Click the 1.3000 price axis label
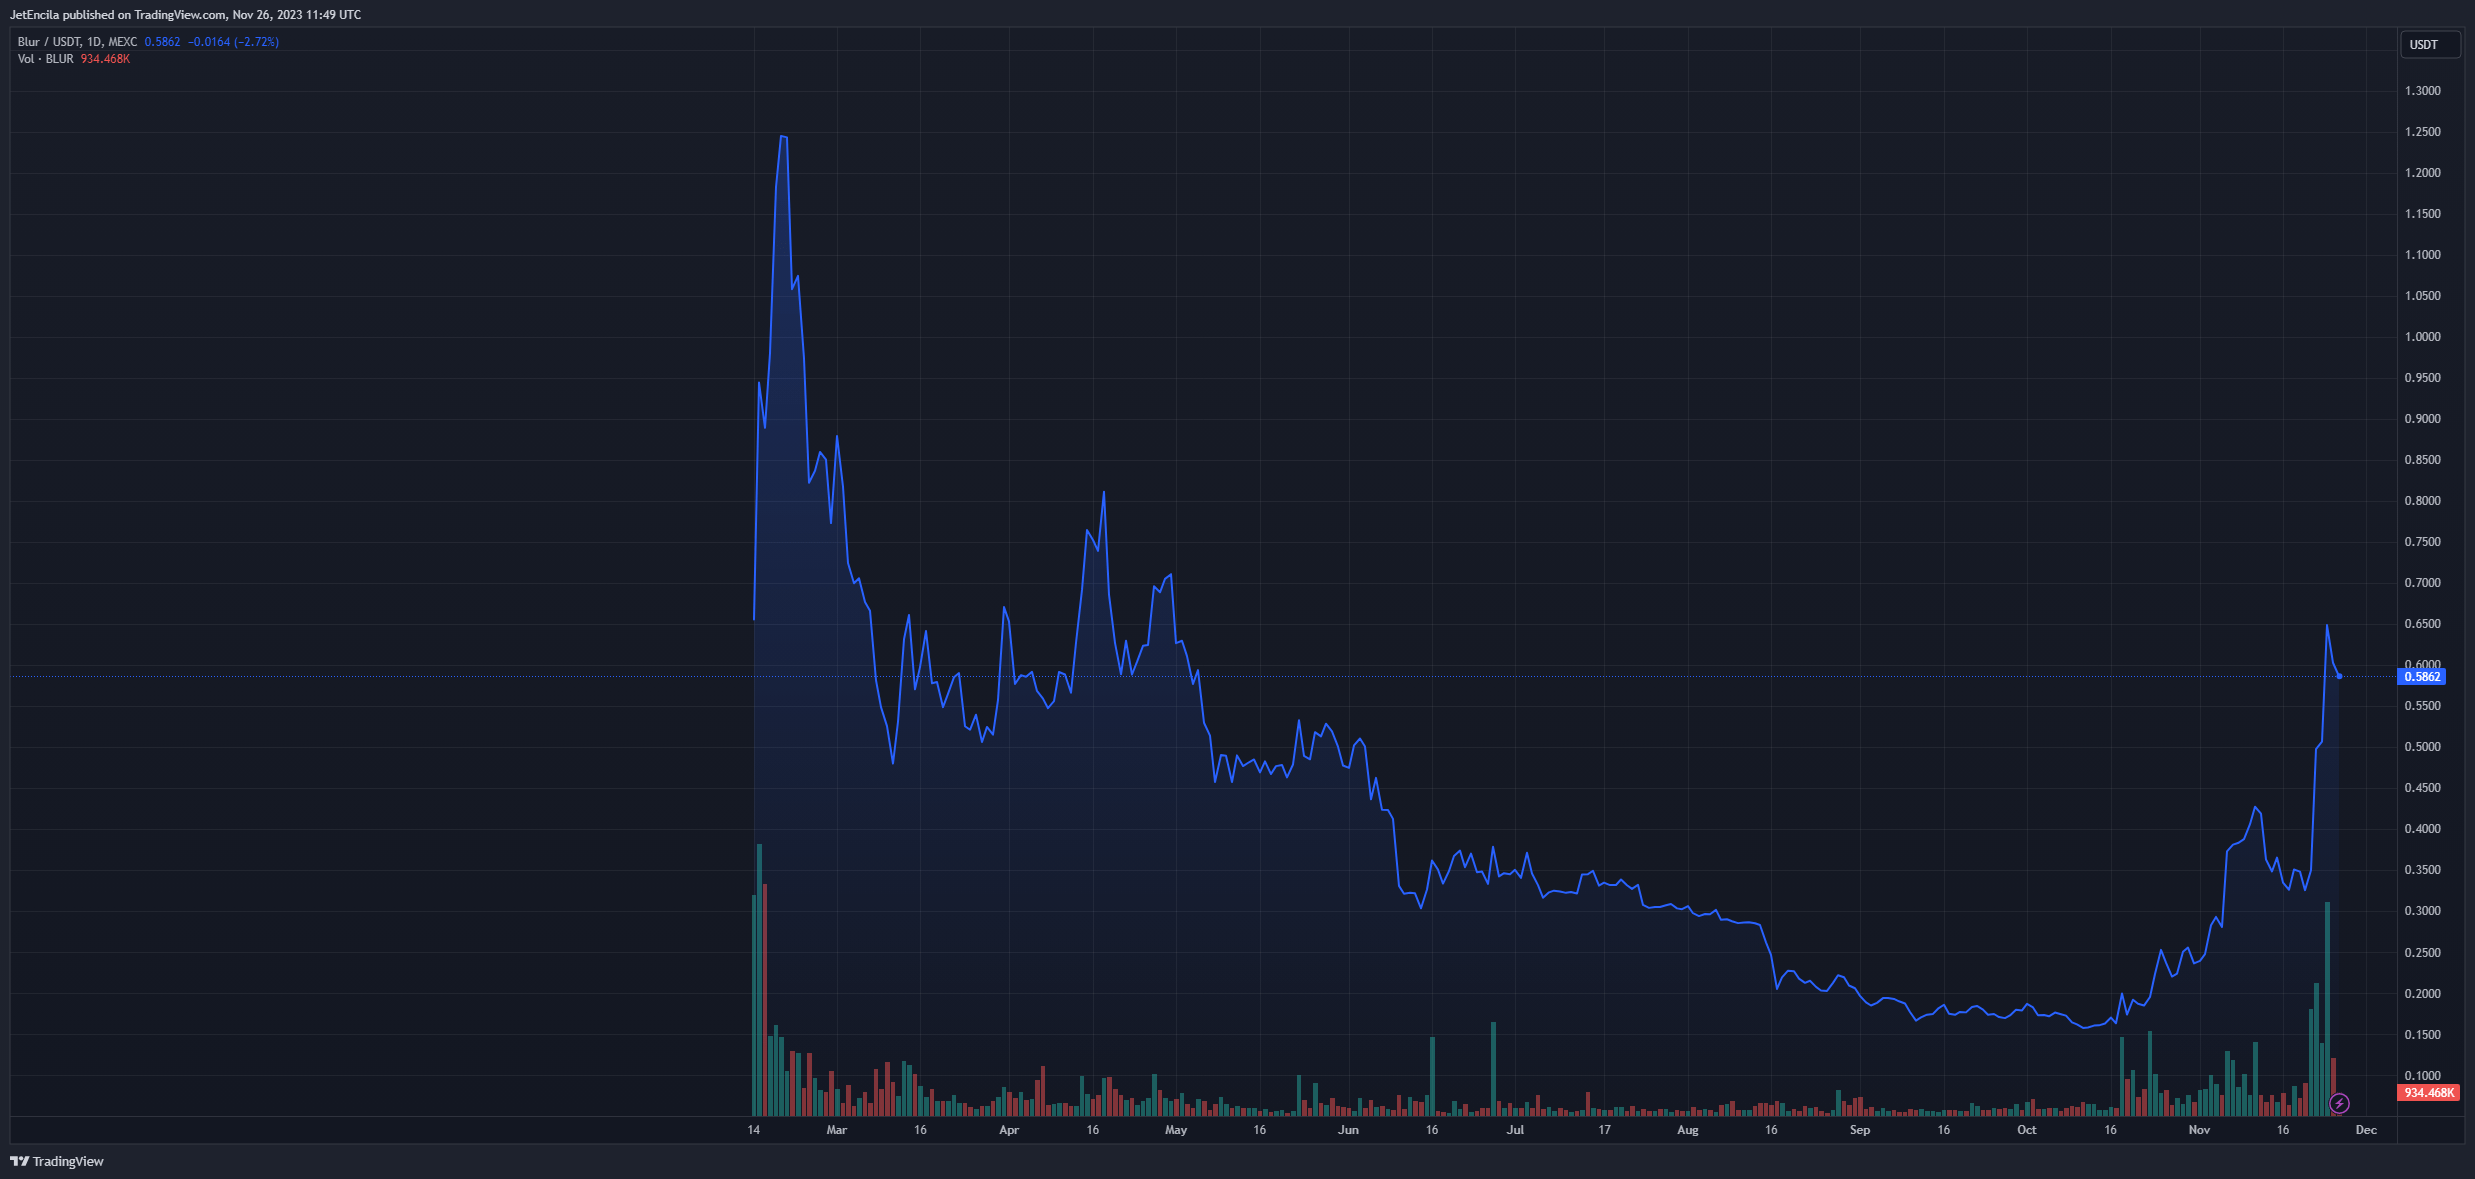 pos(2423,91)
